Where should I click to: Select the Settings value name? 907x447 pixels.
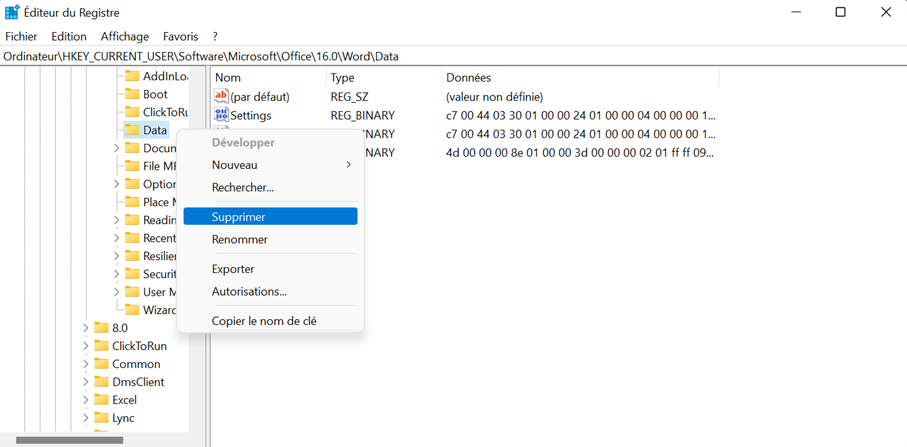(251, 115)
